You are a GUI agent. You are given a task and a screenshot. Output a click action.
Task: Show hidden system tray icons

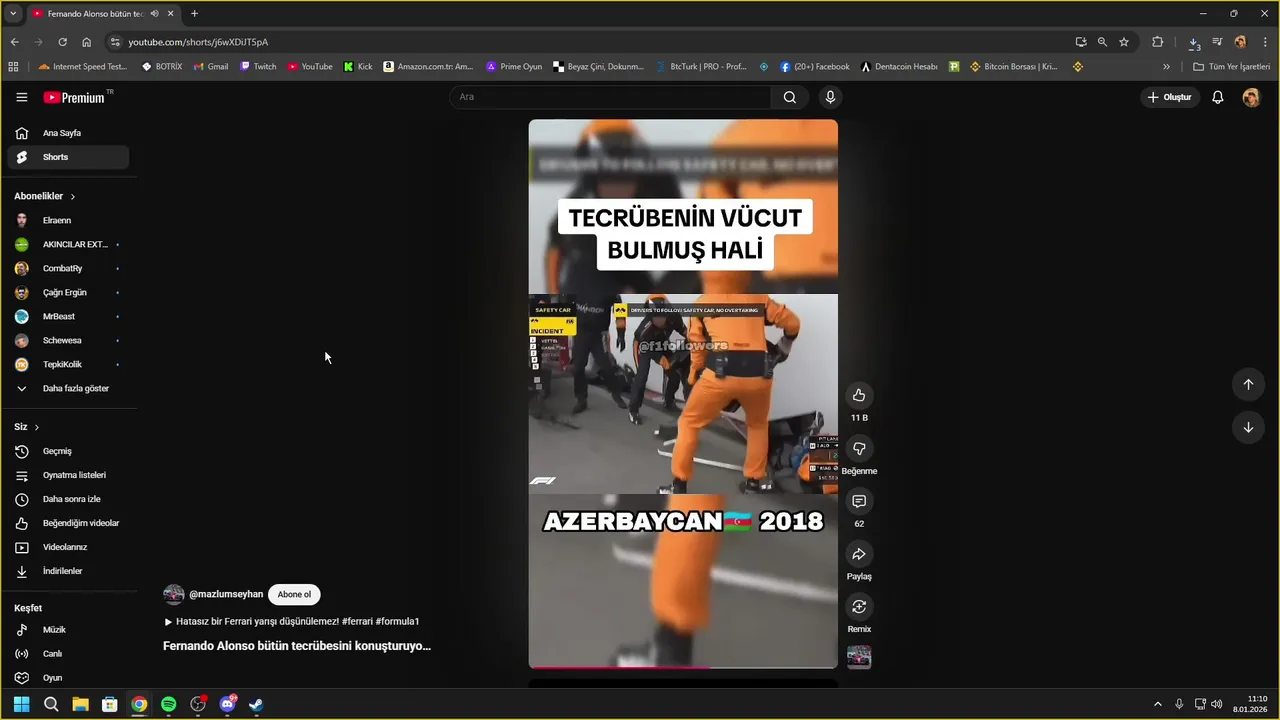coord(1158,704)
